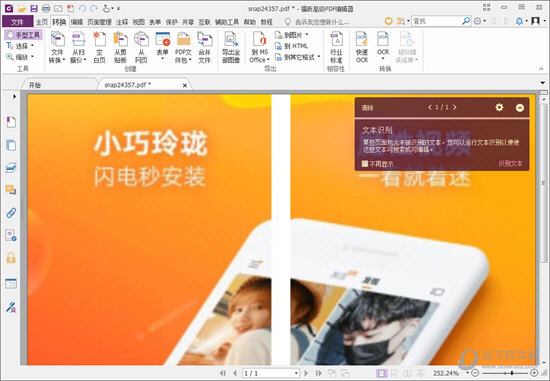Expand the Zoom (缩放) tool dropdown
Screen dimensions: 550x381
(x=33, y=56)
